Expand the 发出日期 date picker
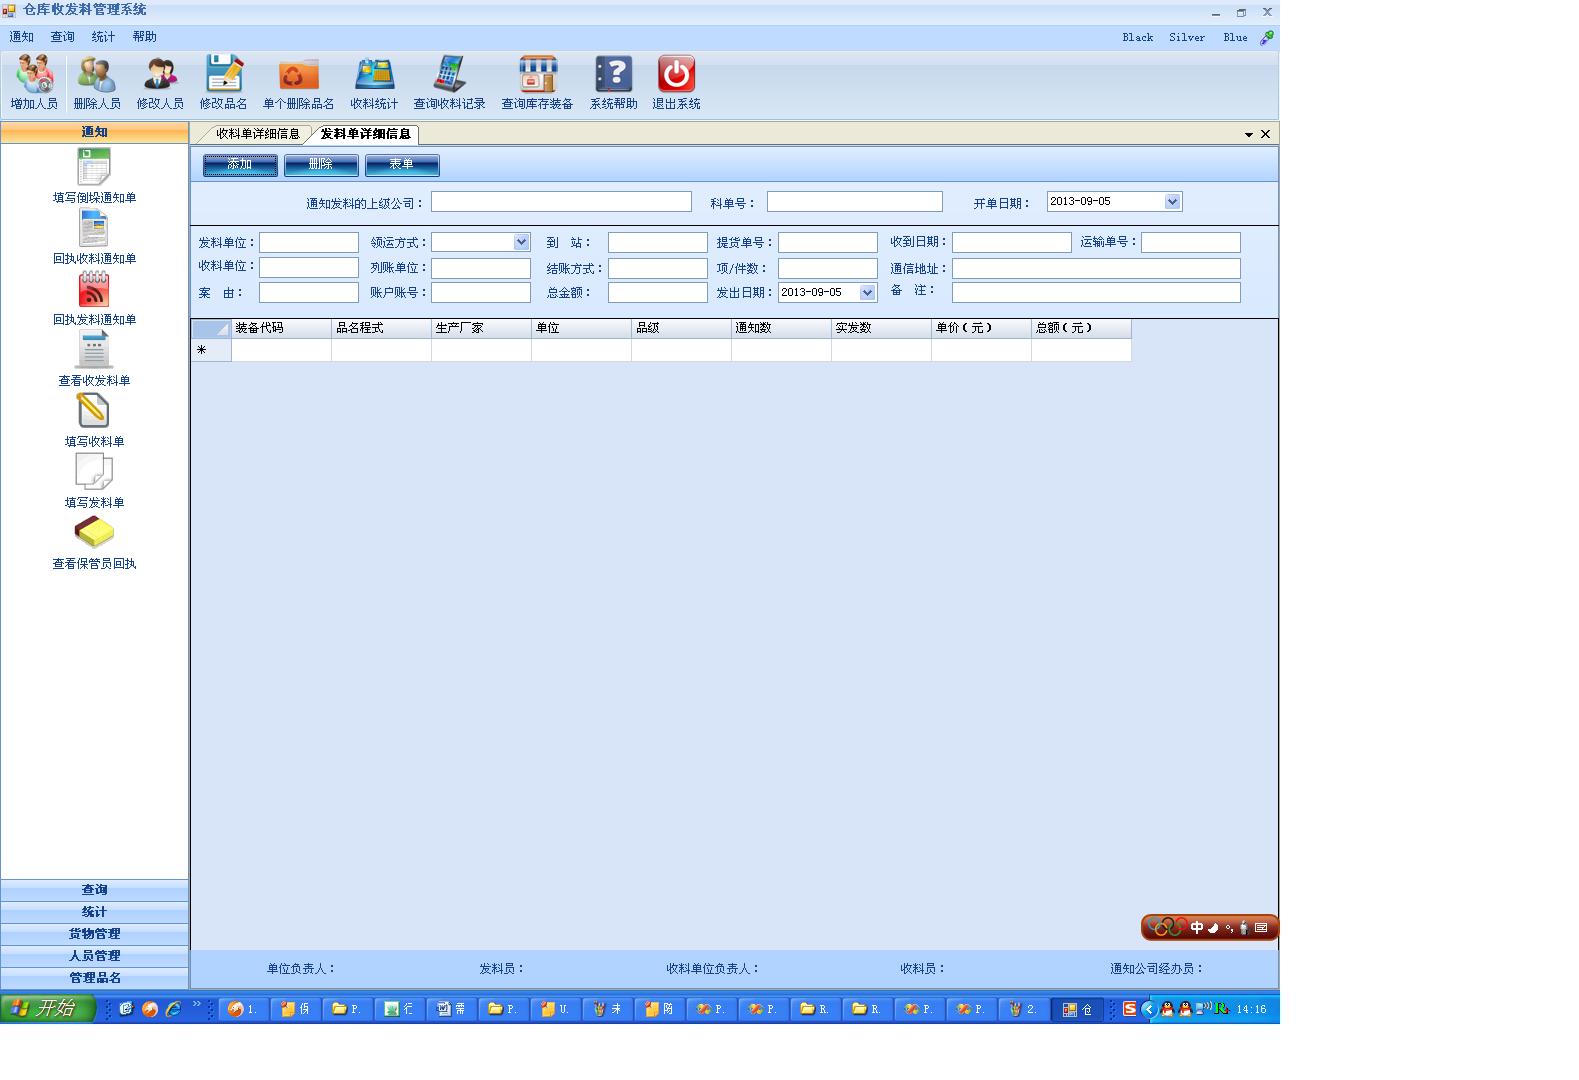 point(867,293)
